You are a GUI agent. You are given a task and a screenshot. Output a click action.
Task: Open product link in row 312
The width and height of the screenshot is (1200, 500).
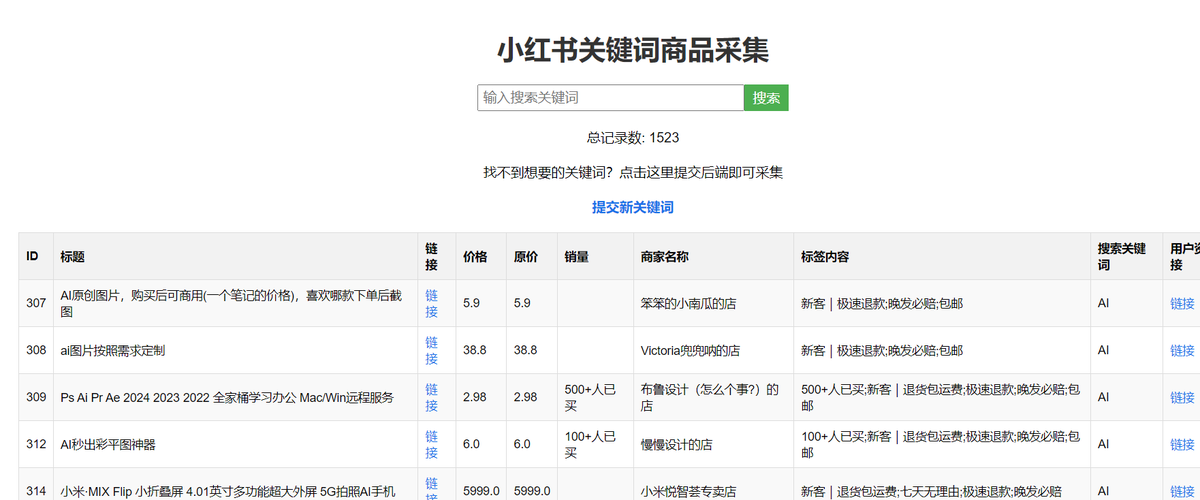[x=432, y=444]
